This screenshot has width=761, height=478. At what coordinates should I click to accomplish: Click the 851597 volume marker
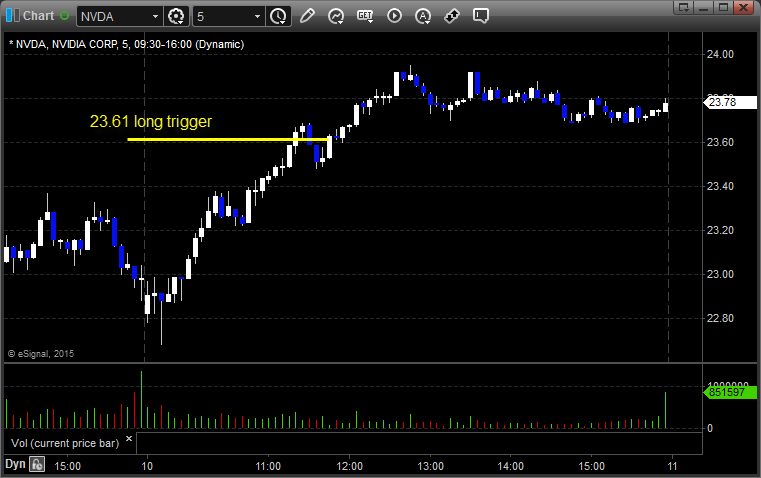[x=730, y=392]
